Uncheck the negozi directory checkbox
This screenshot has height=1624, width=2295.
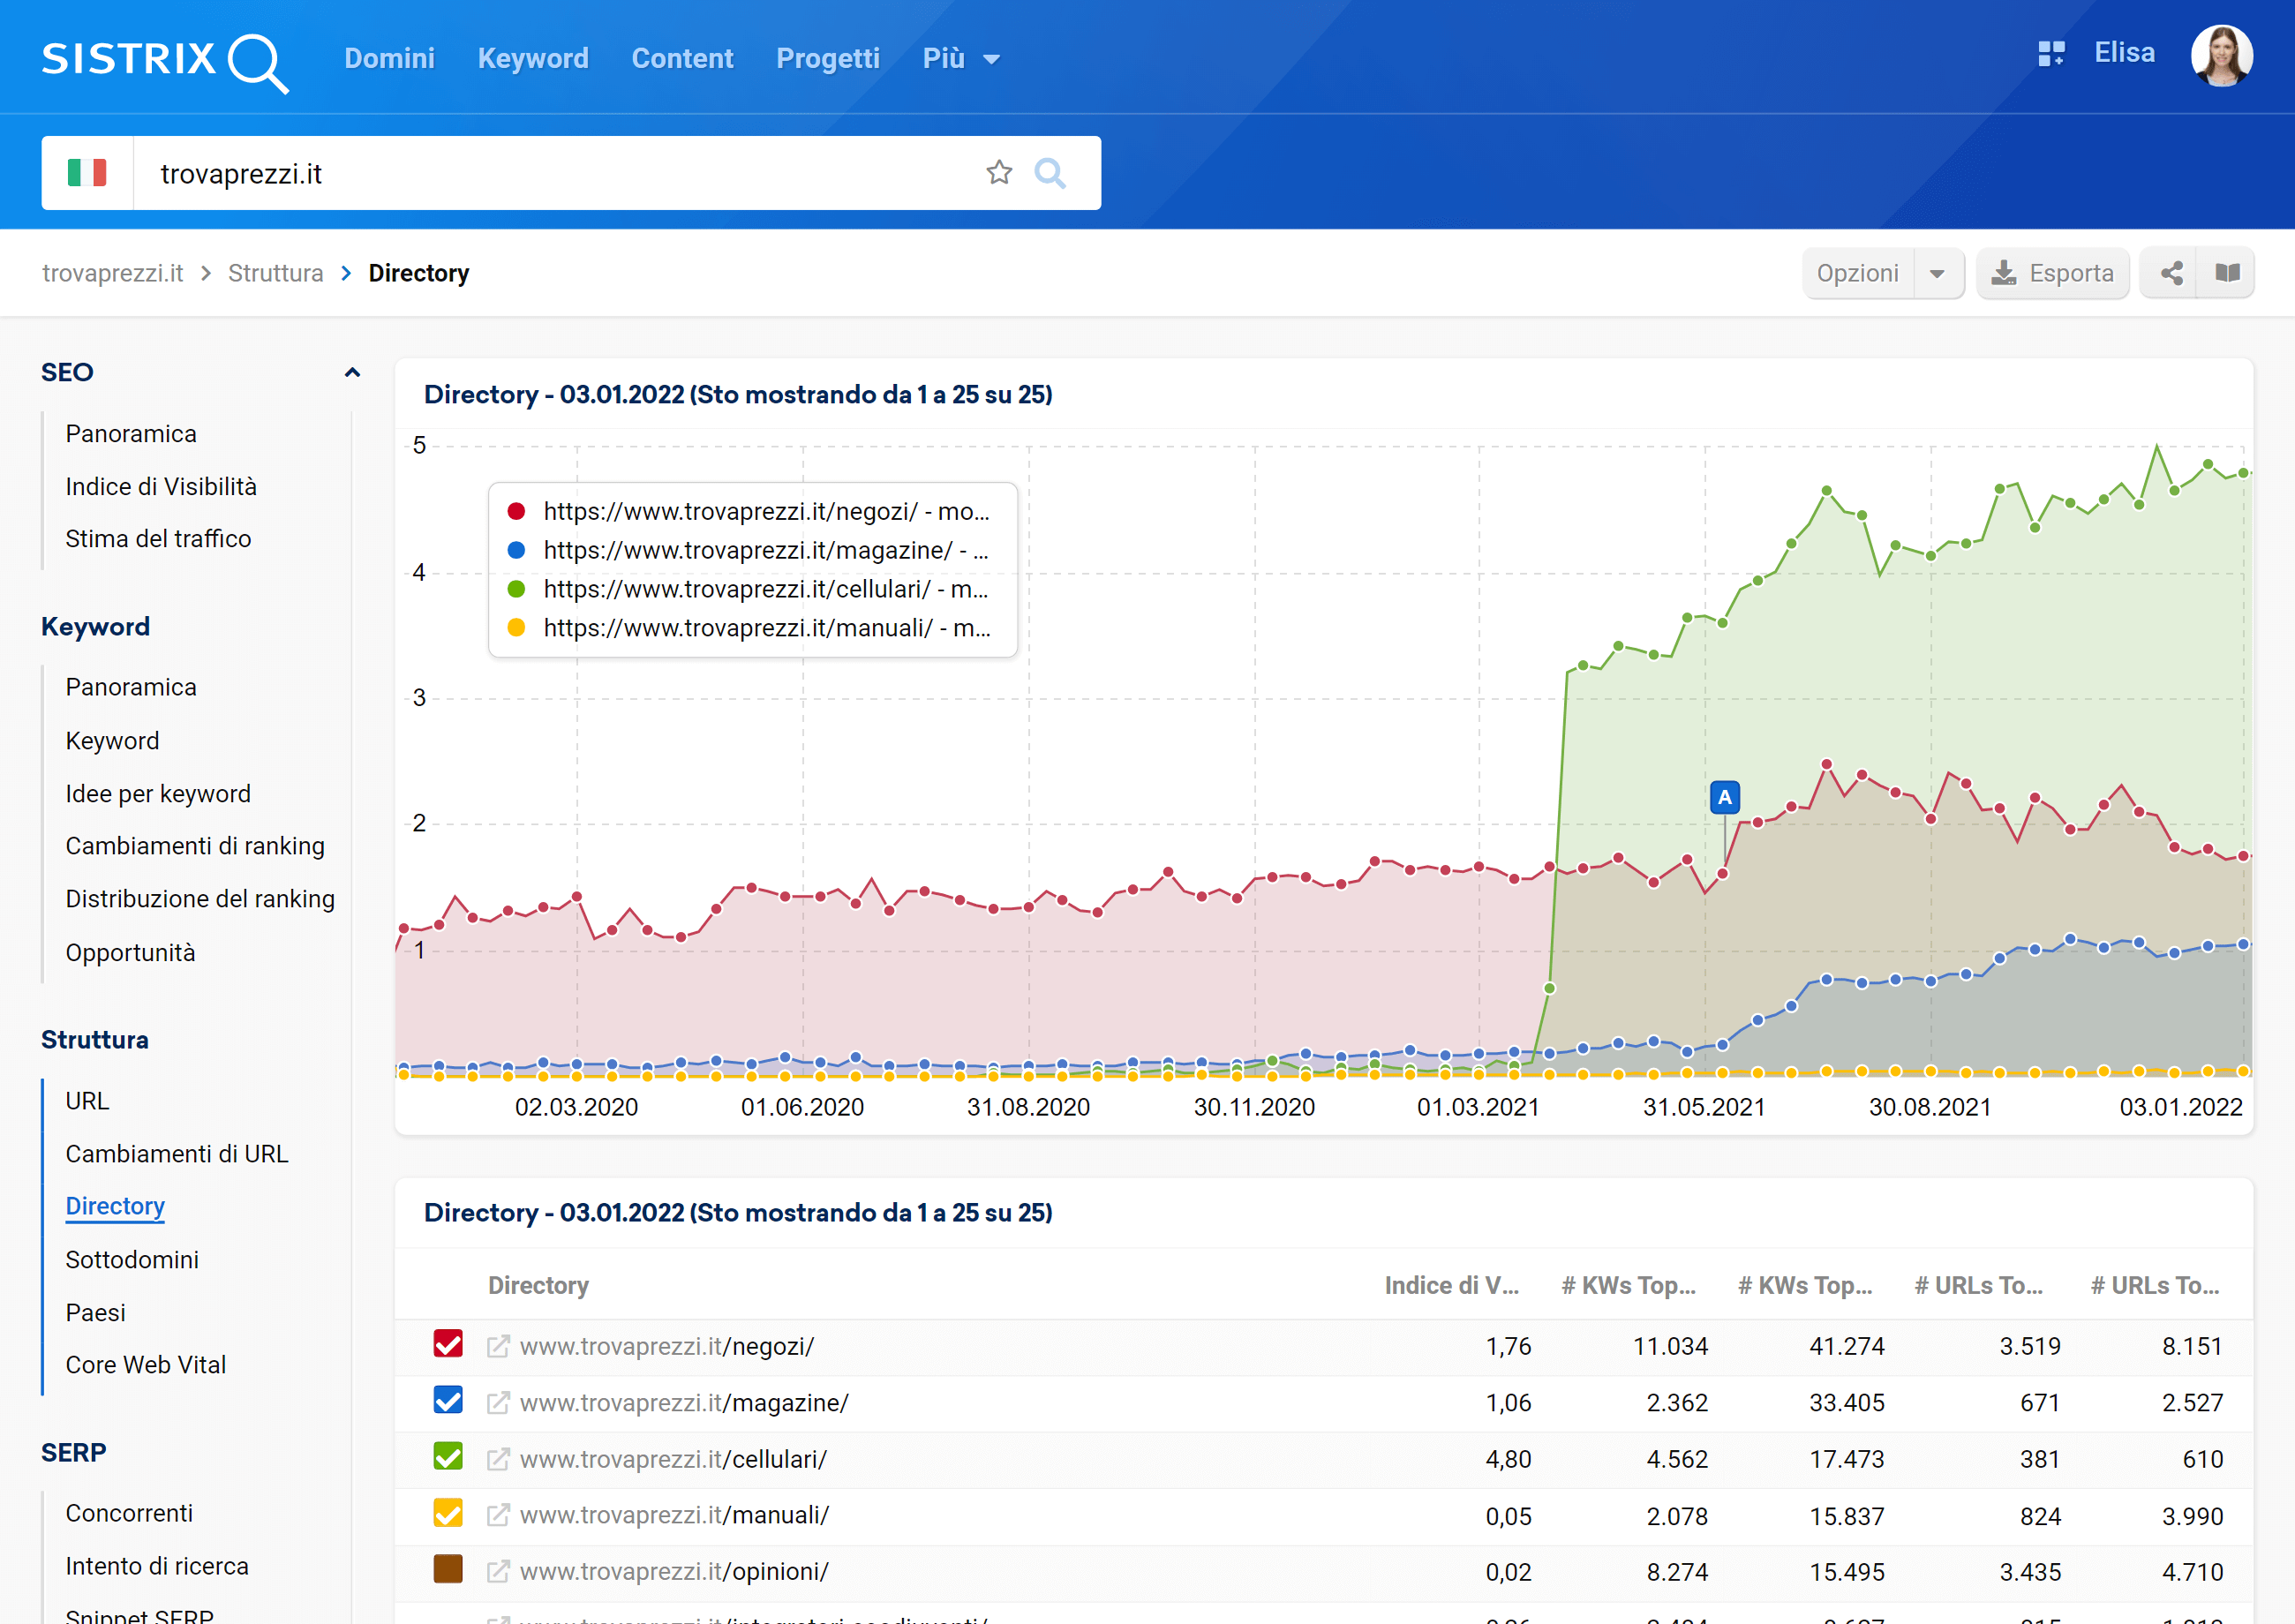point(448,1344)
